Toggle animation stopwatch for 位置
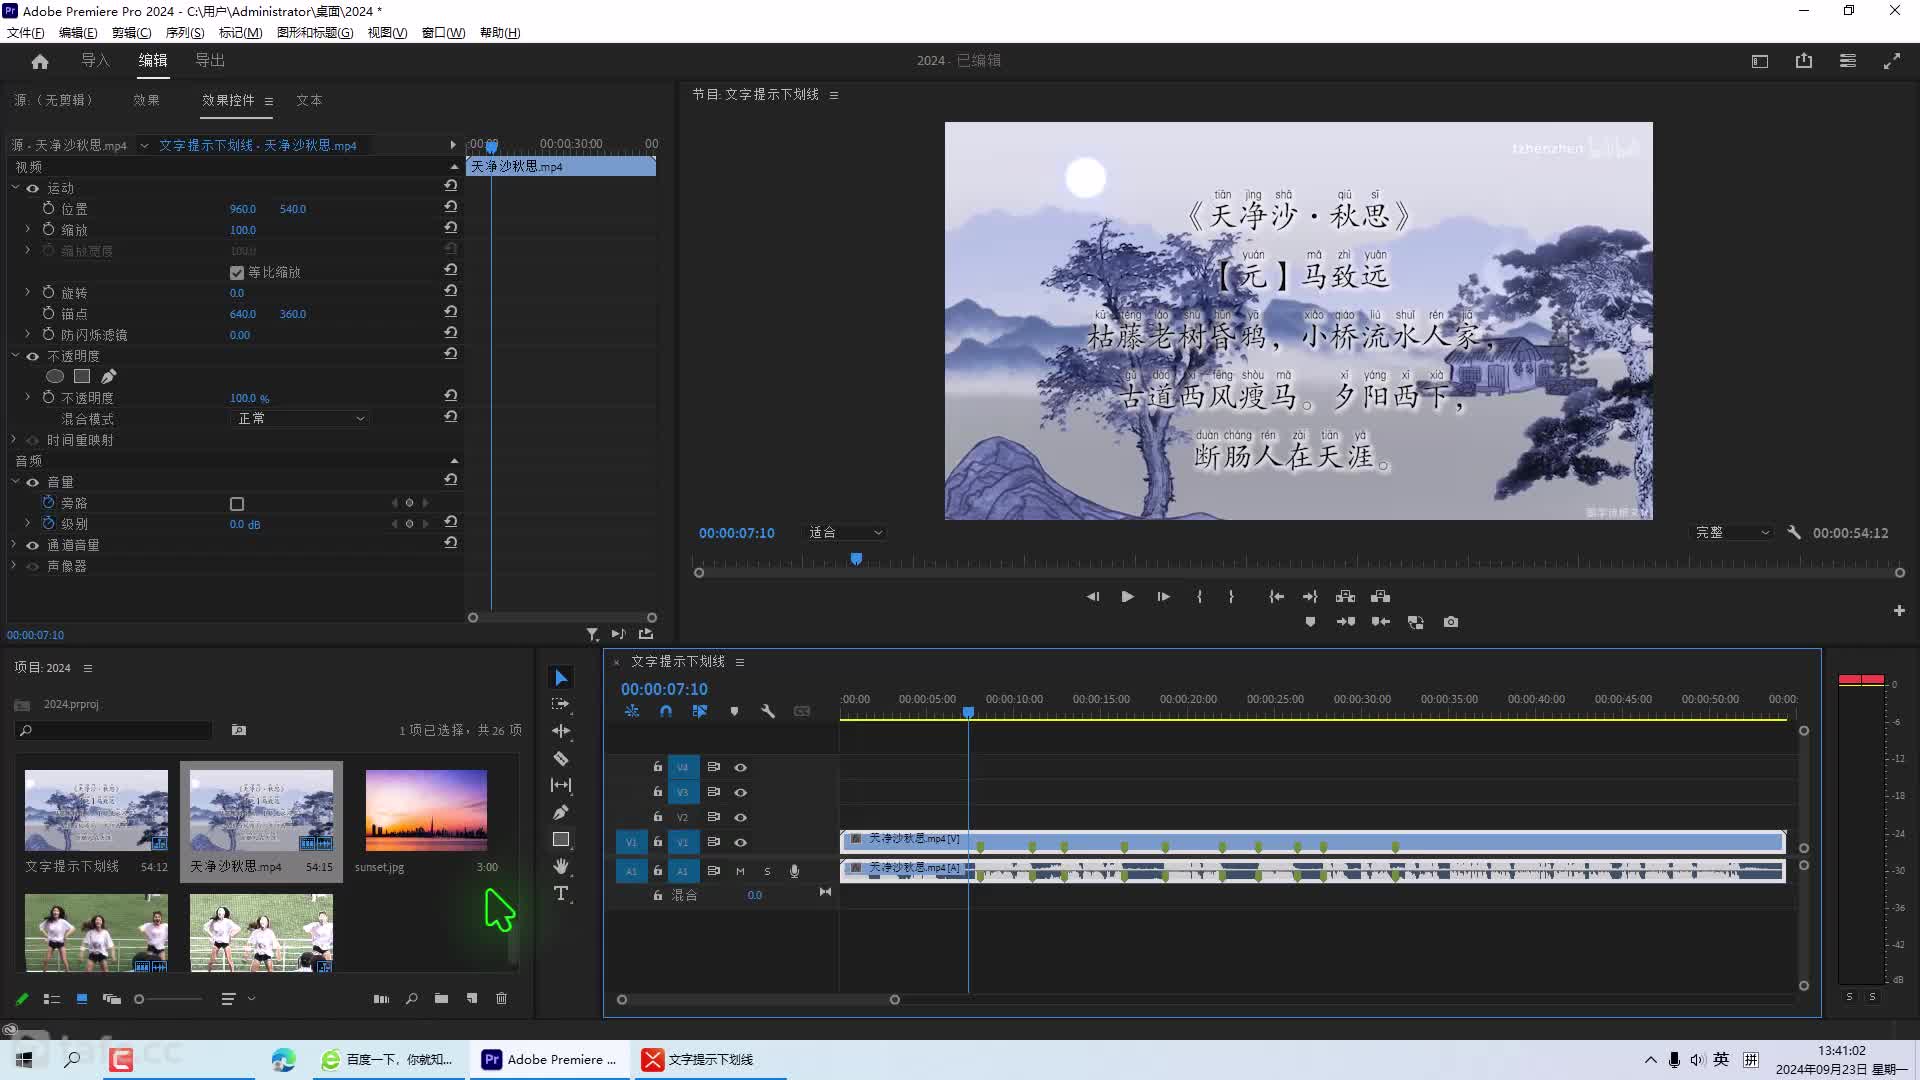 point(48,209)
